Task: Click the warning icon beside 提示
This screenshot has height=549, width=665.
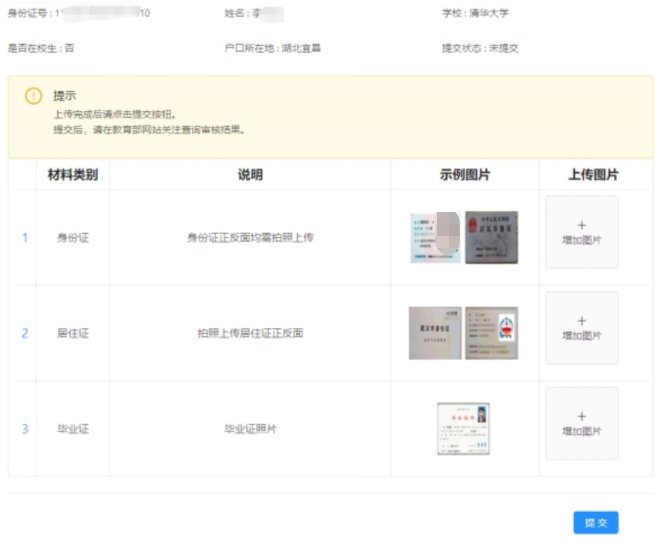Action: [33, 96]
